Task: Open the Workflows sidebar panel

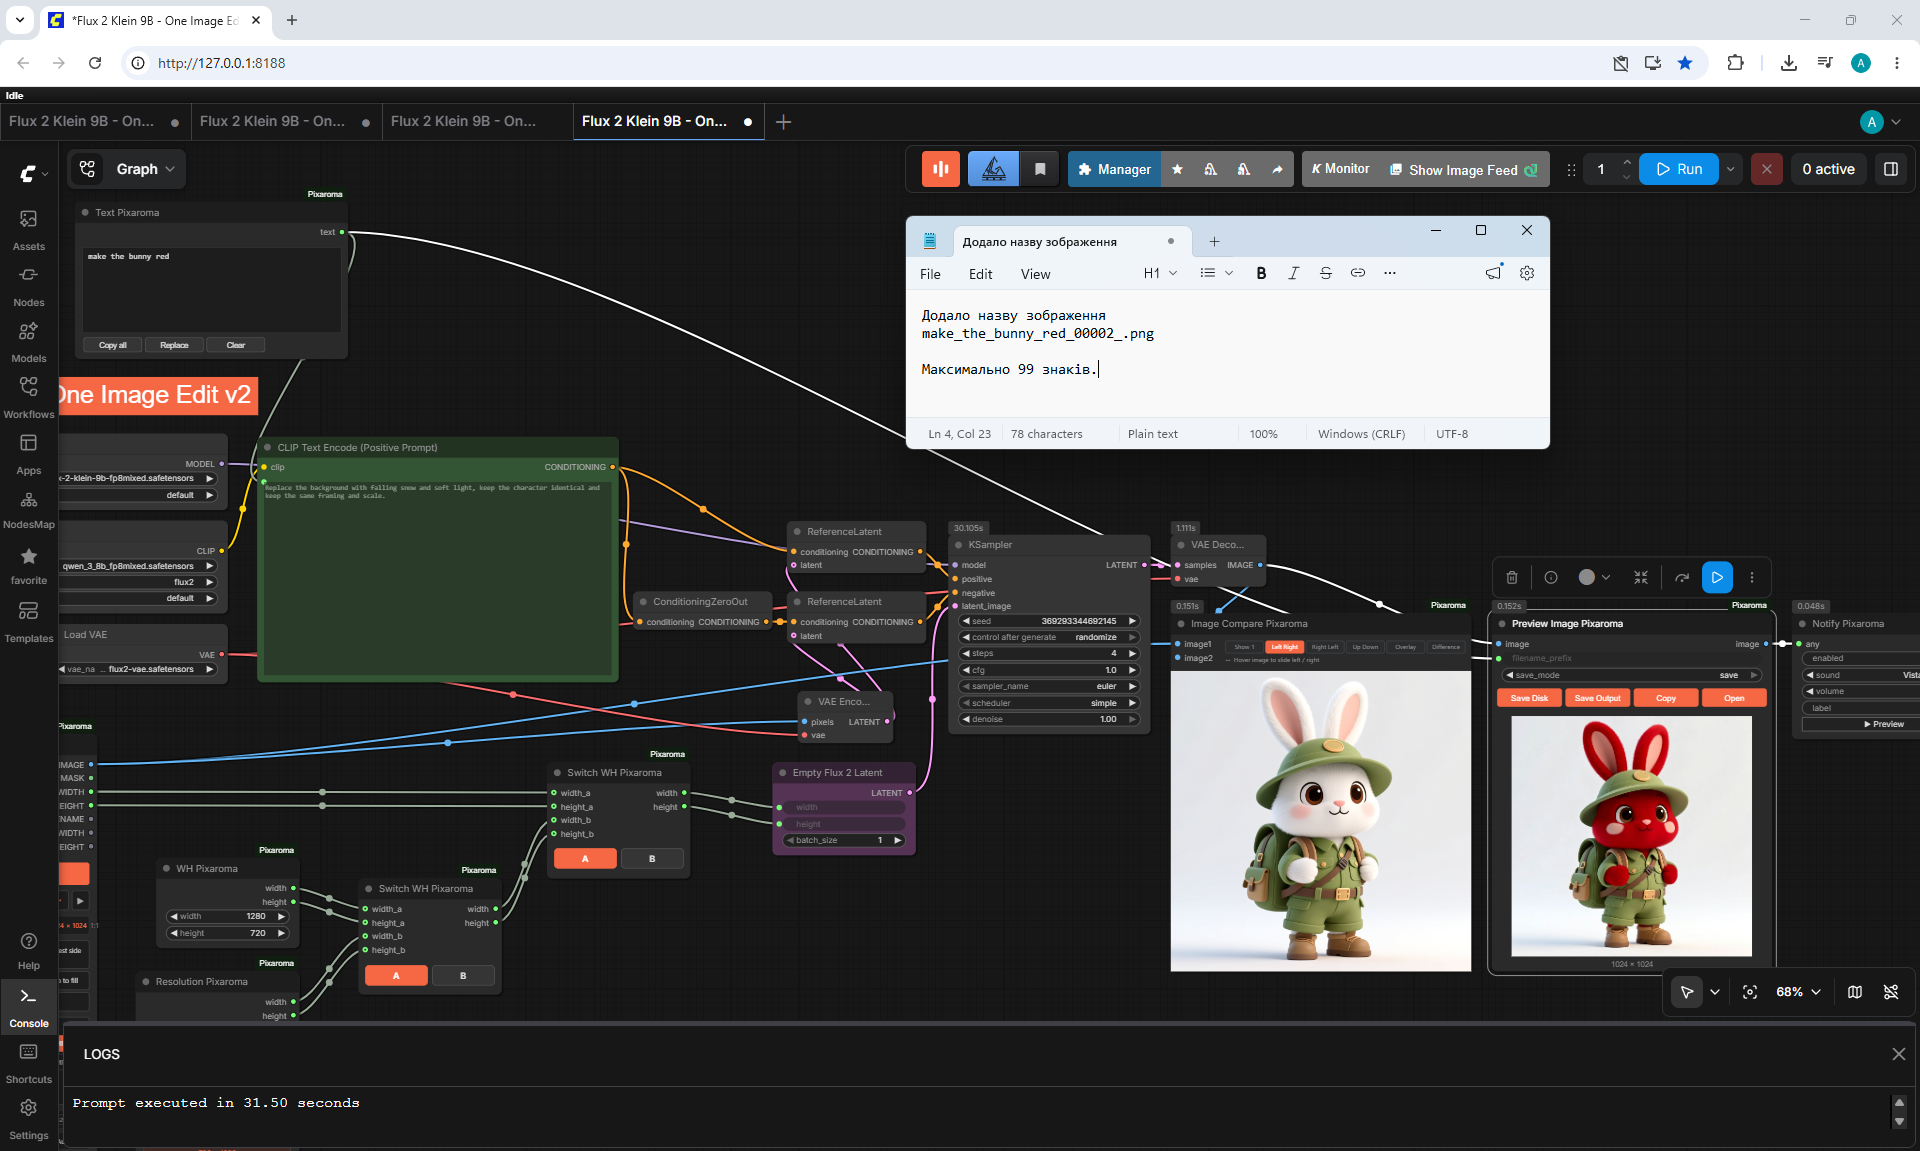Action: 29,398
